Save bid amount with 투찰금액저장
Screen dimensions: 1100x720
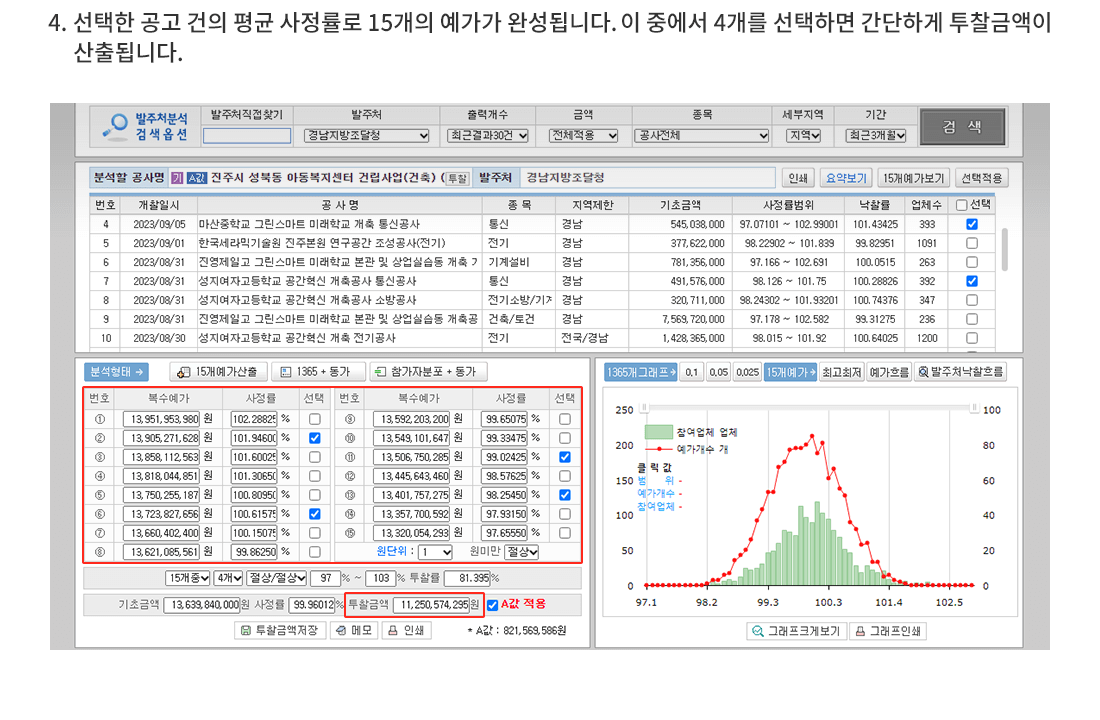tap(280, 631)
